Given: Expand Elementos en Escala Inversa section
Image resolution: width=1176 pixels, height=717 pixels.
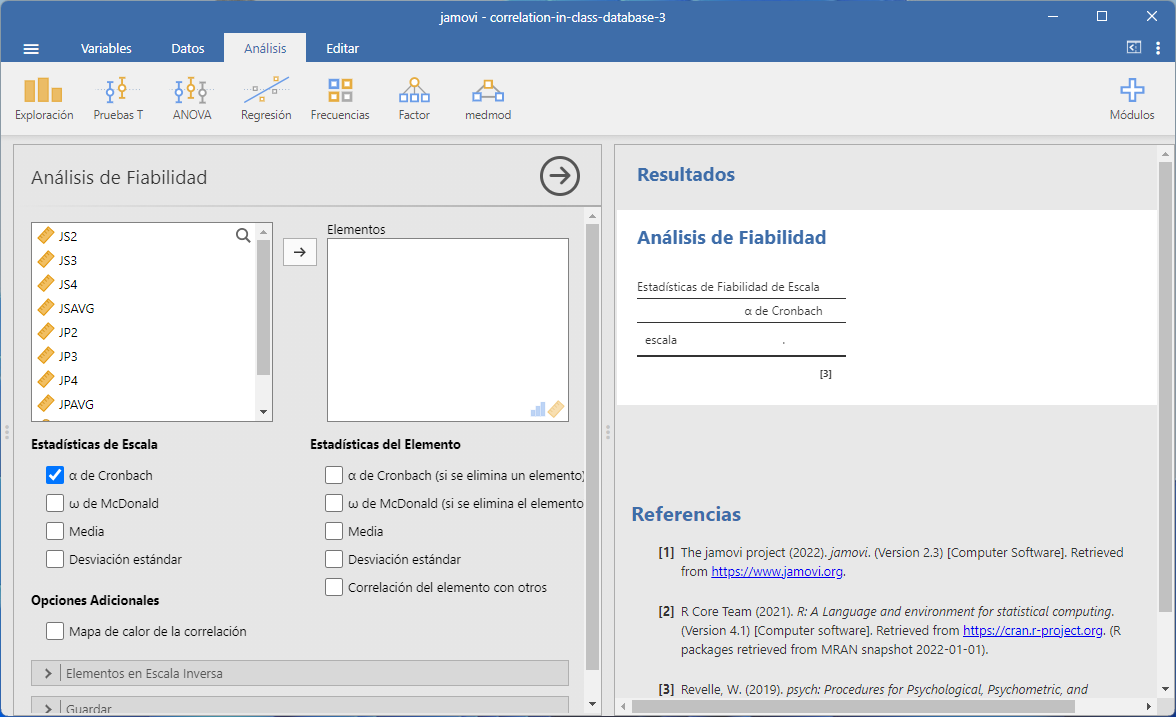Looking at the screenshot, I should 300,673.
